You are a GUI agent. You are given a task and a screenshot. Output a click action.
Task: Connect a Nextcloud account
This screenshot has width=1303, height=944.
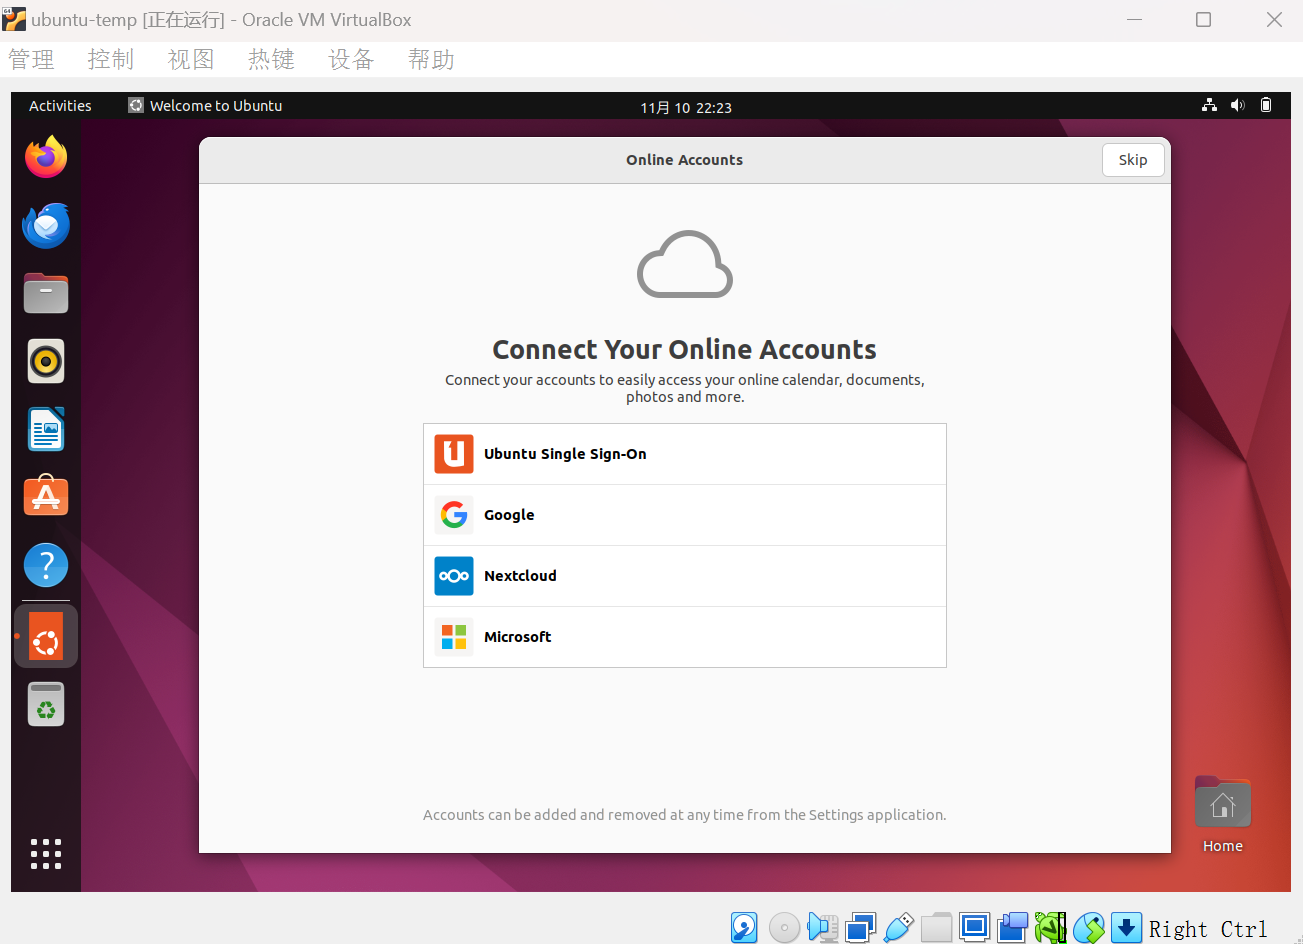pyautogui.click(x=685, y=576)
